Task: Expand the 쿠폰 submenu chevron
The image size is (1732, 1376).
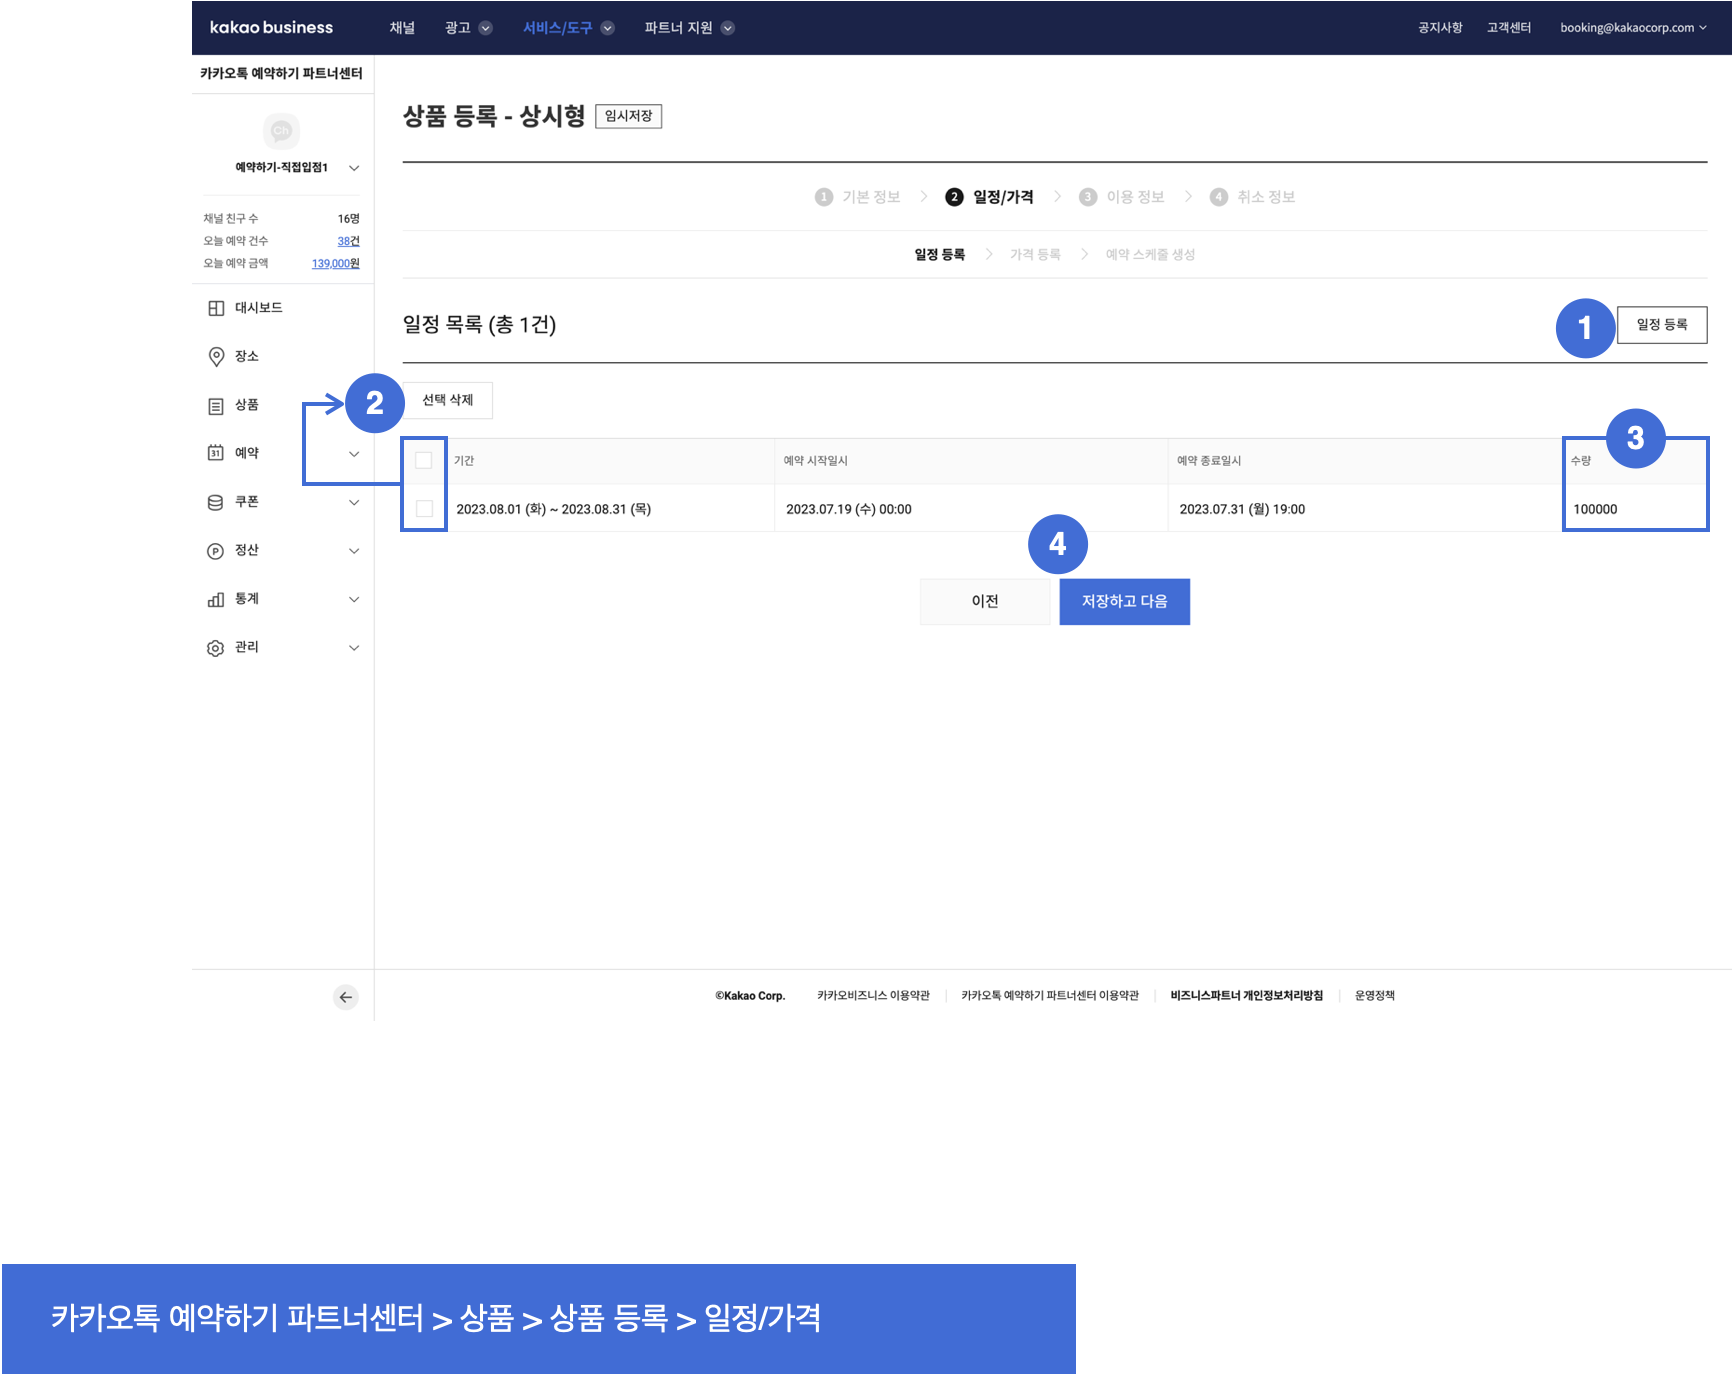Action: click(354, 502)
